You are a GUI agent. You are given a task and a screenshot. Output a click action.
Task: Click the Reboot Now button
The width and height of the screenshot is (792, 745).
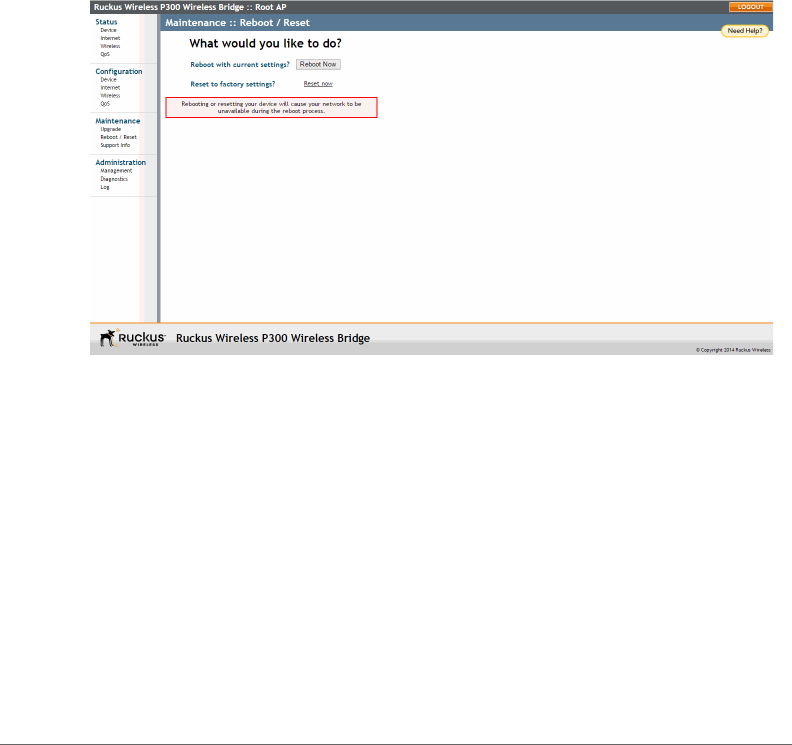point(318,64)
